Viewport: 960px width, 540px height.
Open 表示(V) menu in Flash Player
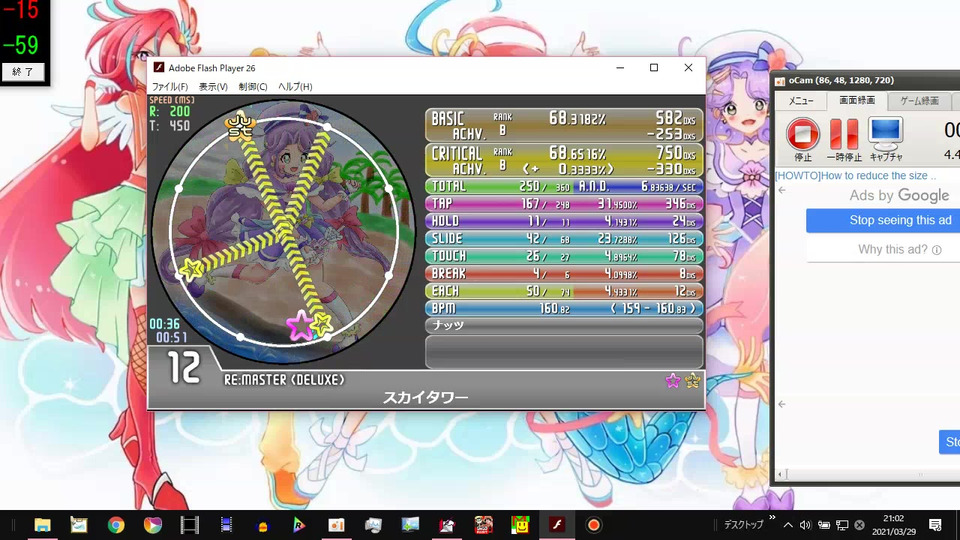click(213, 86)
